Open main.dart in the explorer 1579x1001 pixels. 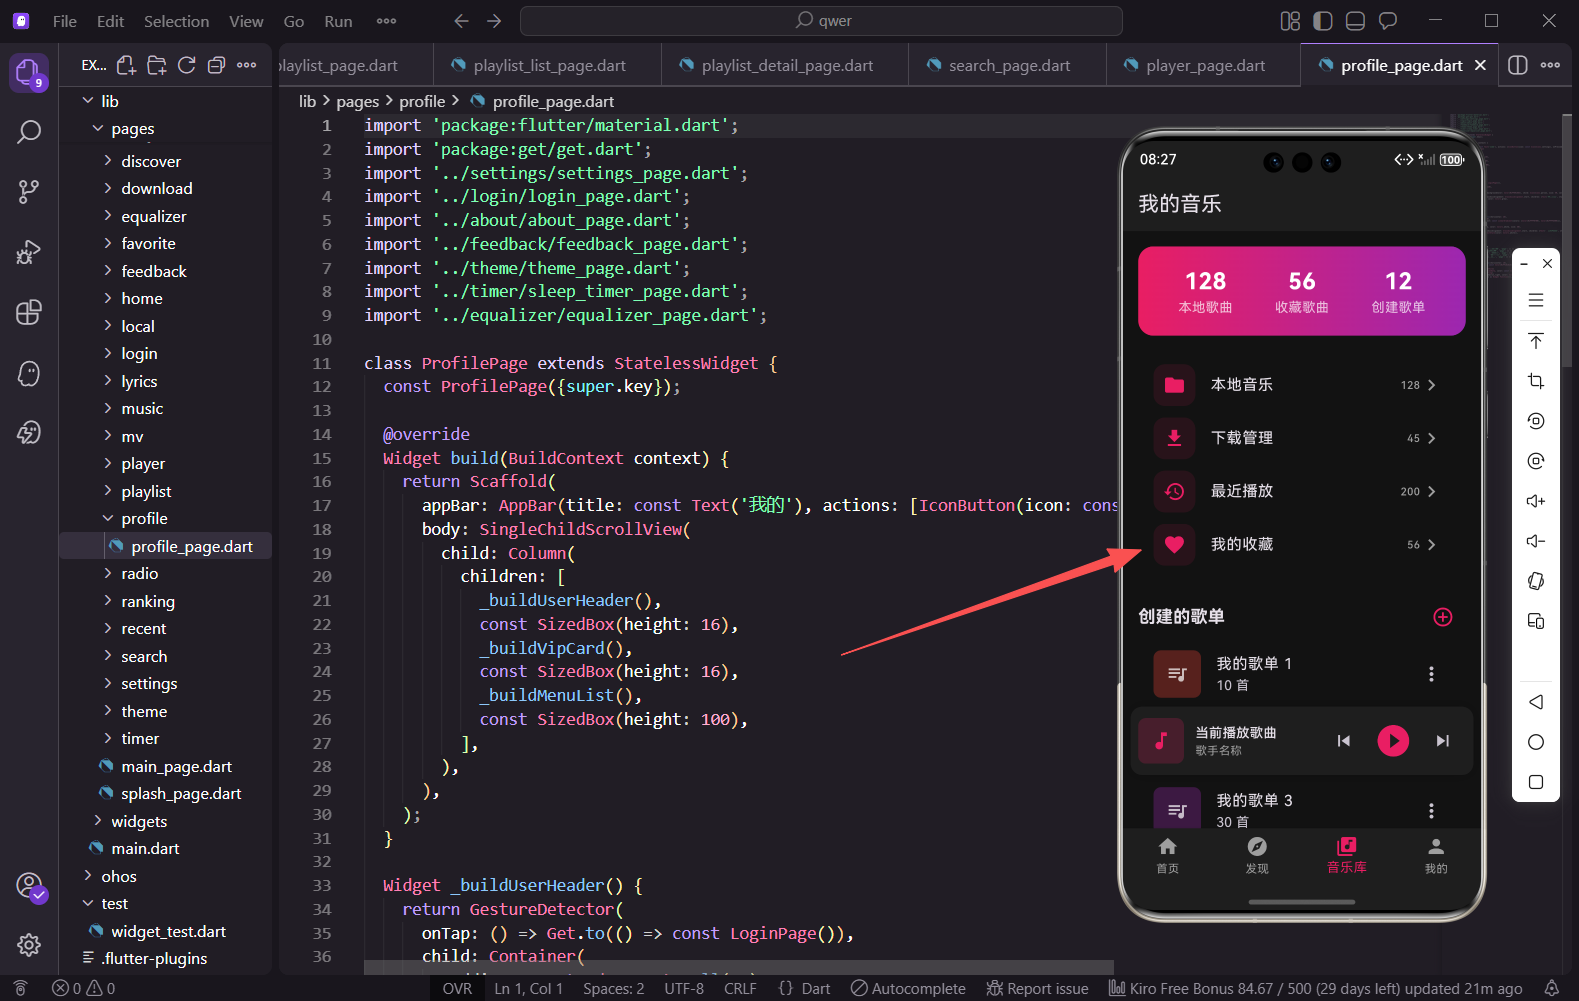click(145, 848)
